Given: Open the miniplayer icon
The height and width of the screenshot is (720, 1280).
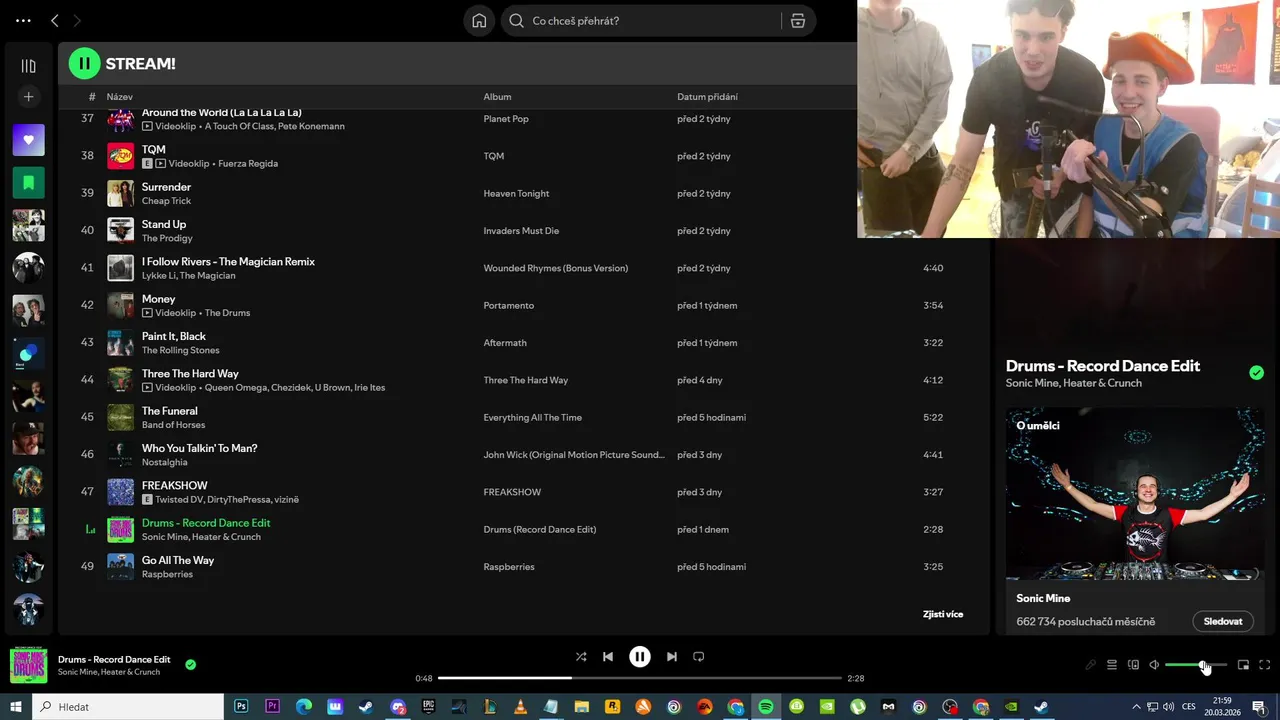Looking at the screenshot, I should pos(1243,665).
